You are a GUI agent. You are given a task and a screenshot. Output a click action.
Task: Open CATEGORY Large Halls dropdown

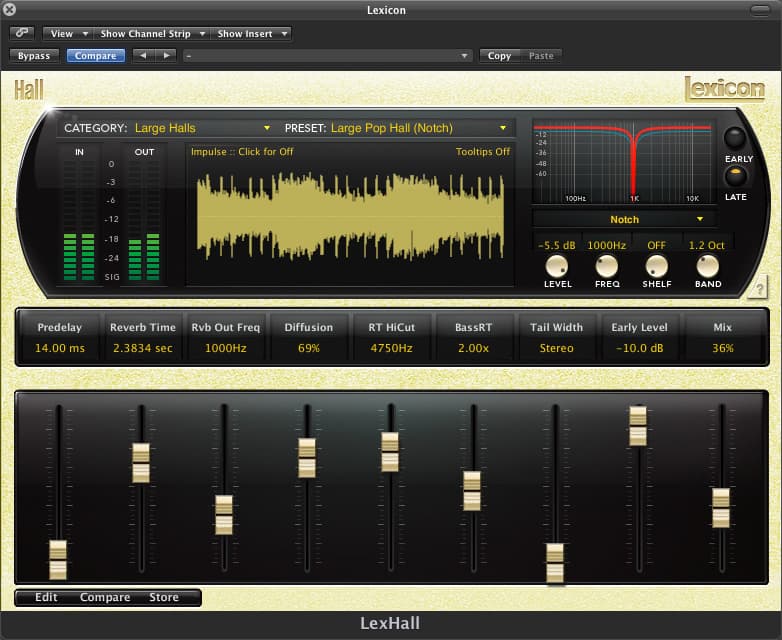(202, 128)
